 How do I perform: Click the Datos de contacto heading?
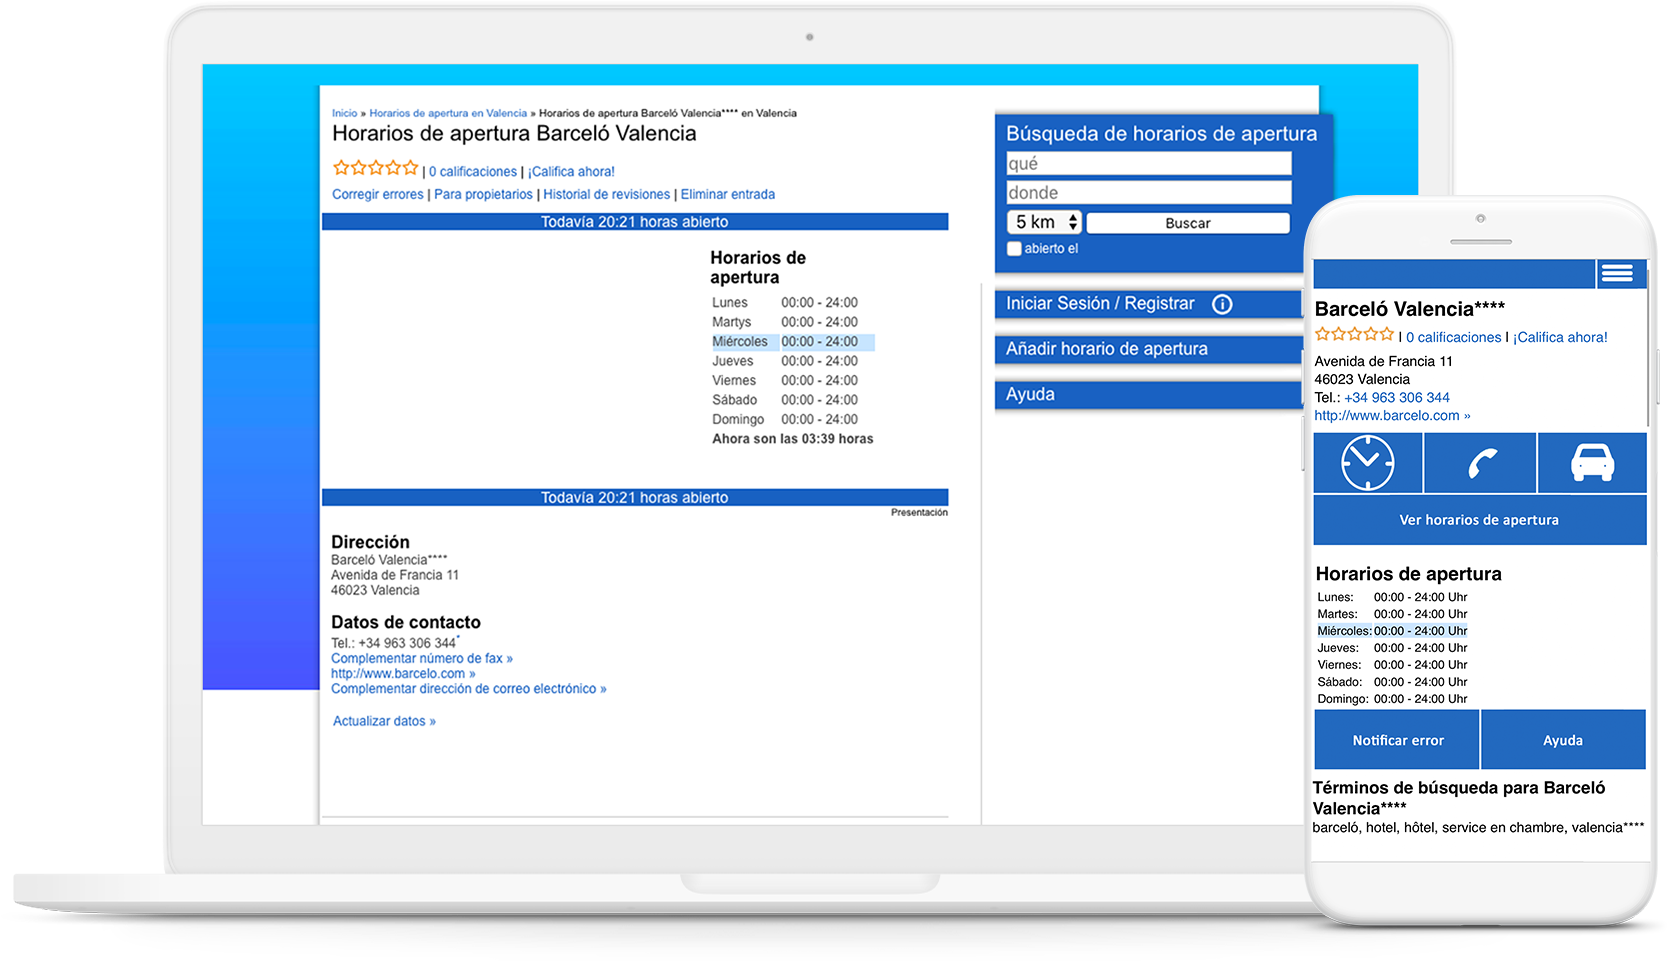pos(406,622)
